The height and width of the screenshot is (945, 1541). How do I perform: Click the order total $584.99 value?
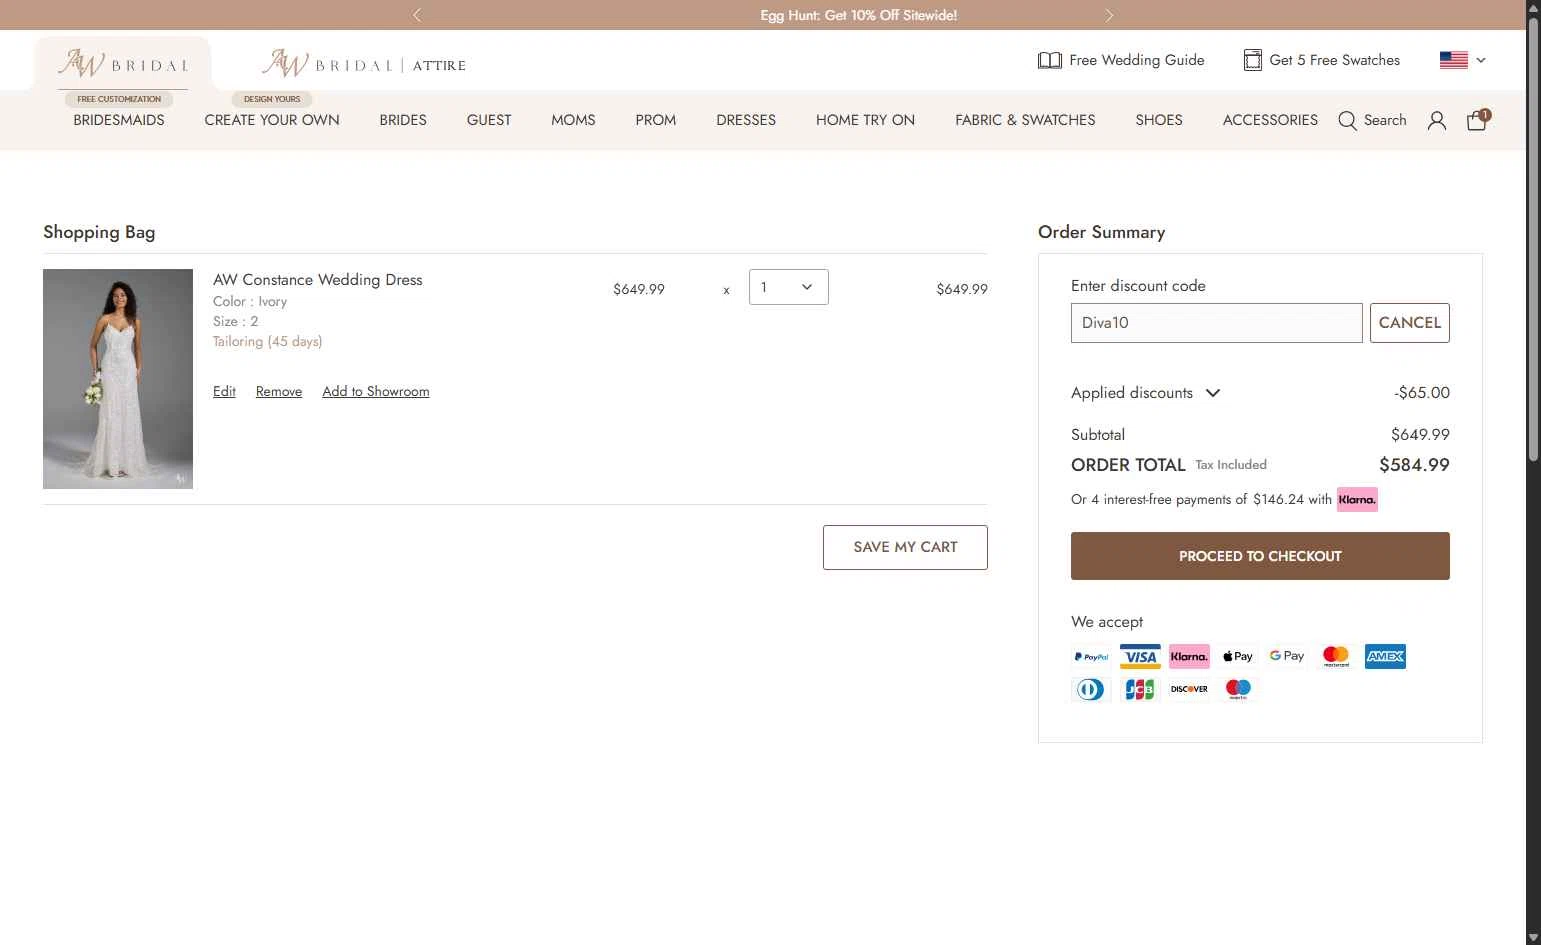1414,465
